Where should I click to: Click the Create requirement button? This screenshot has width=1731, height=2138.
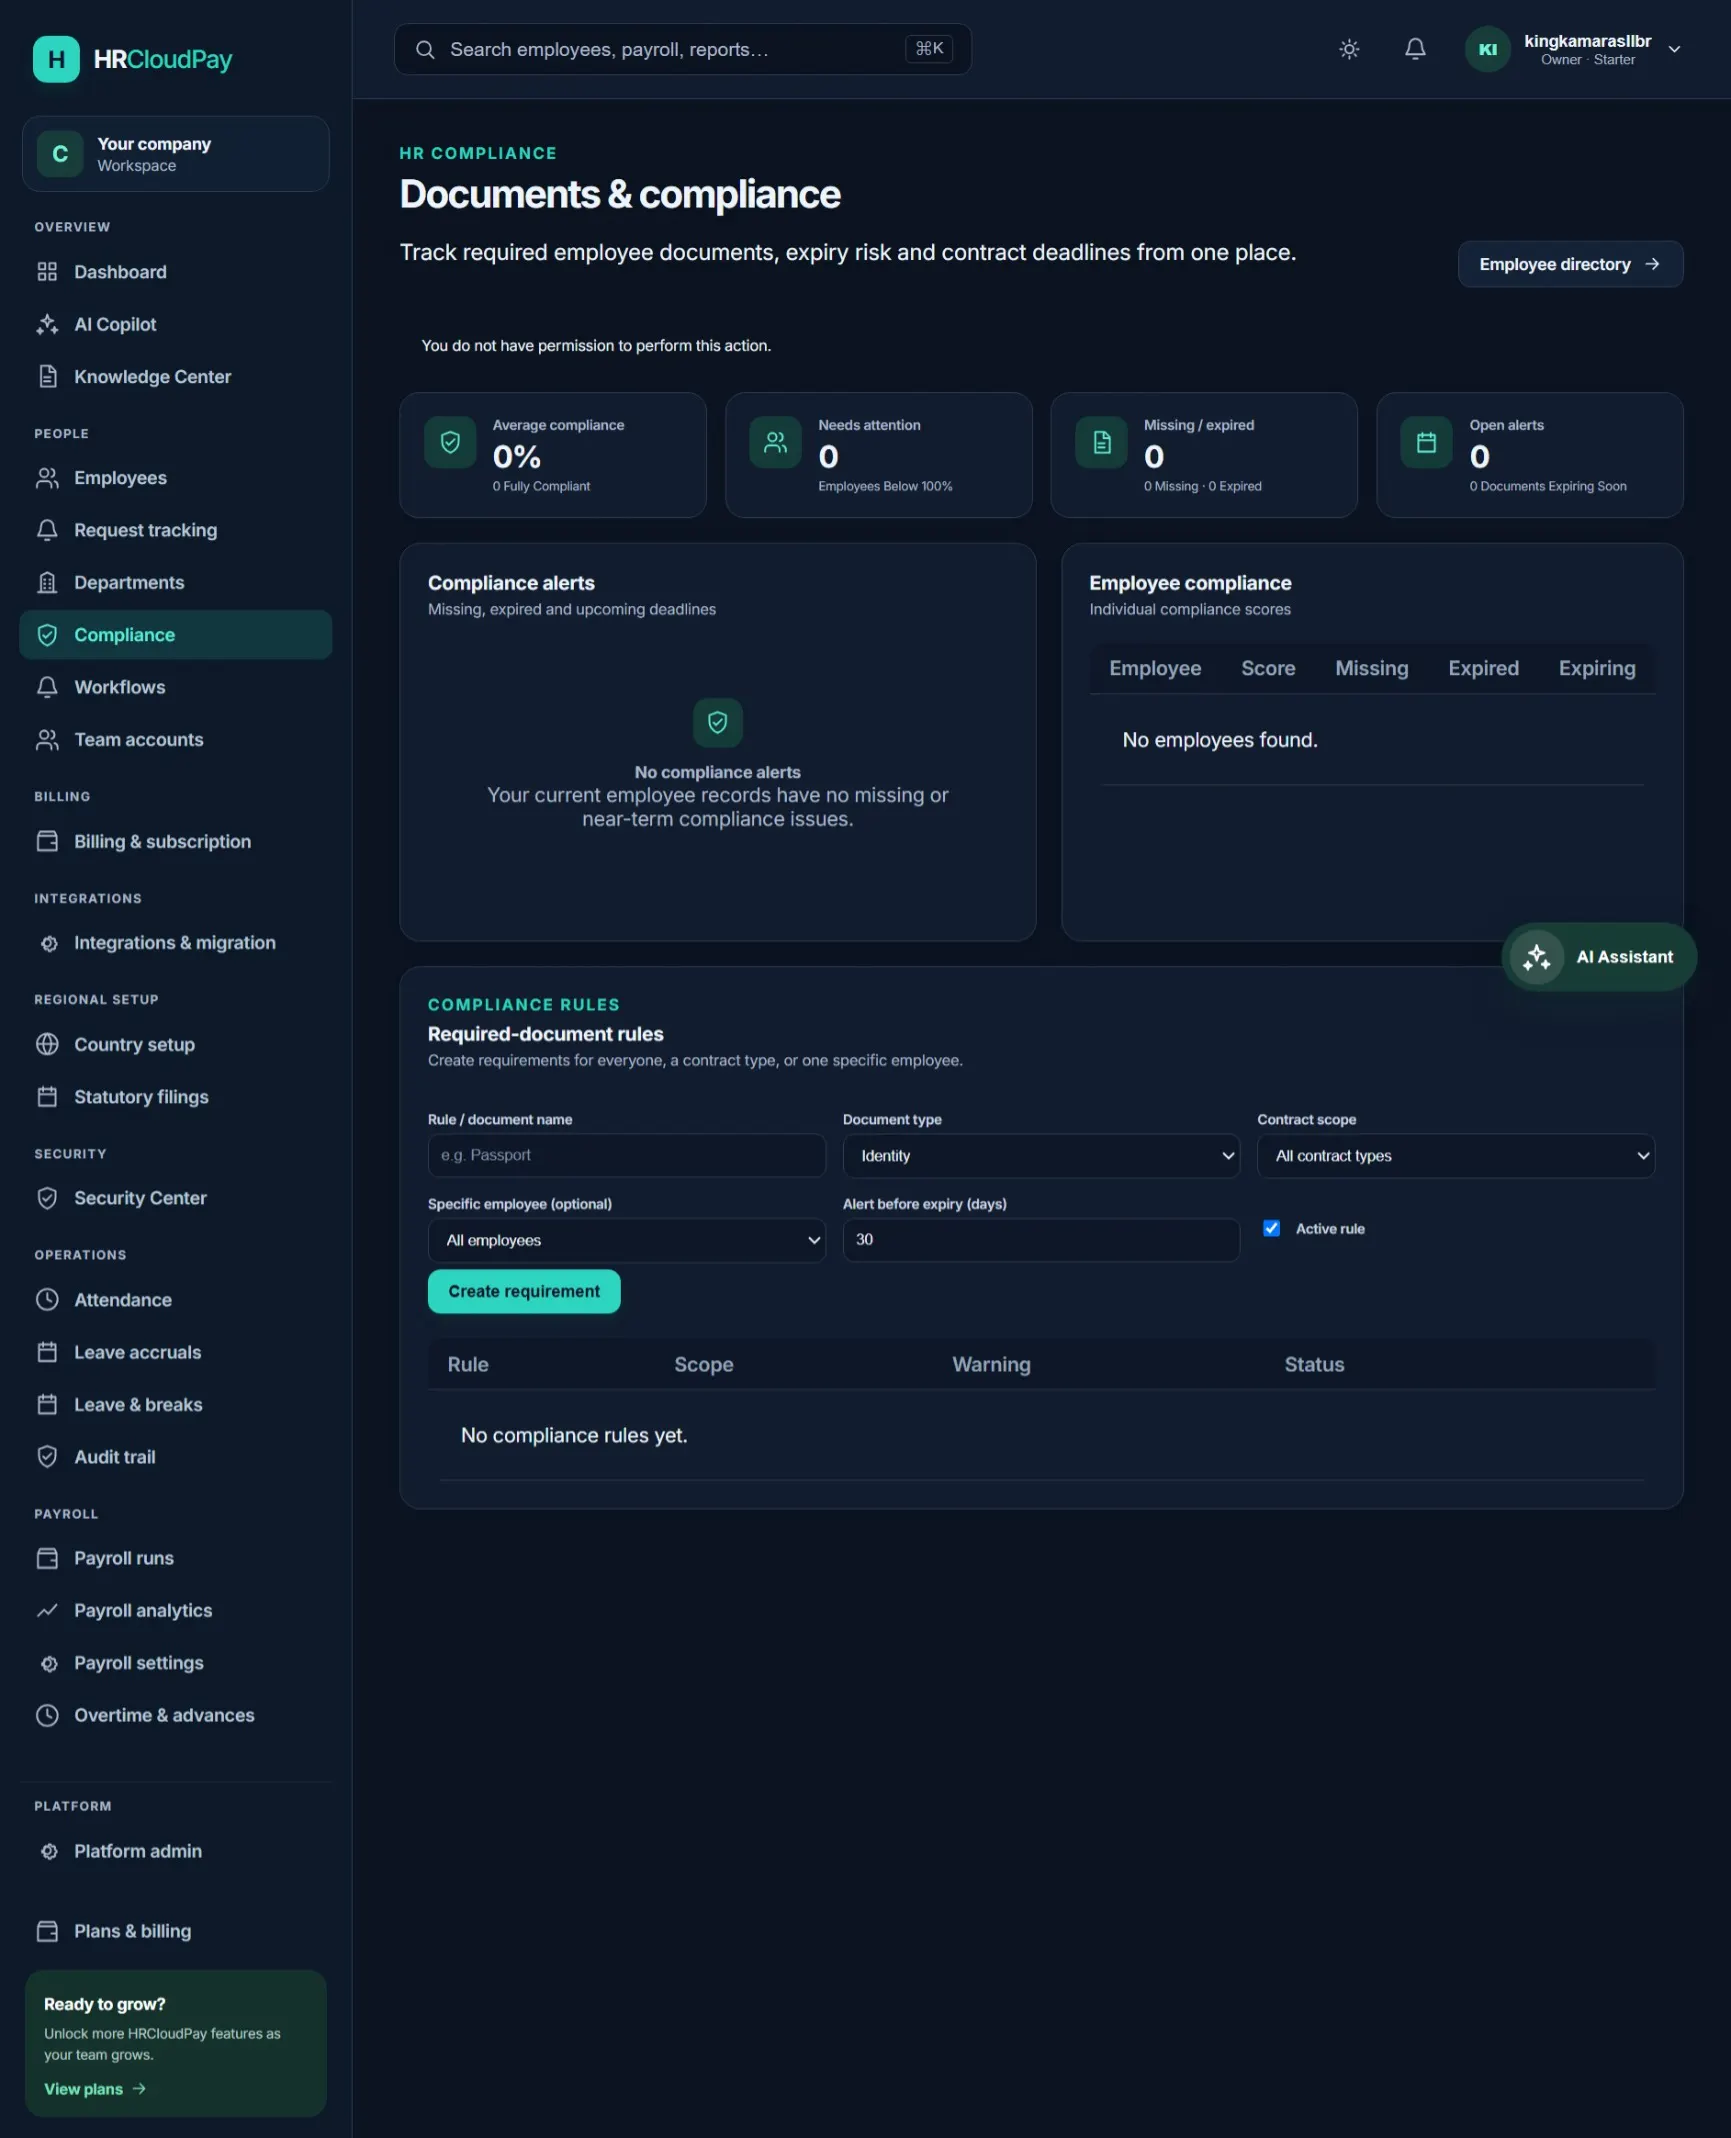click(x=524, y=1292)
